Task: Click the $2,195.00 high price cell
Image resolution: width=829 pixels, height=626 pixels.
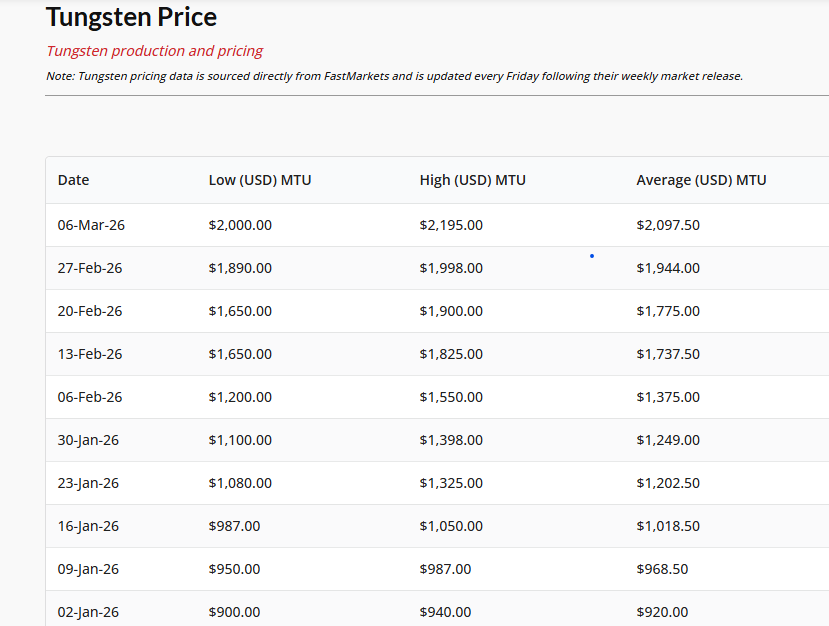Action: click(x=451, y=225)
